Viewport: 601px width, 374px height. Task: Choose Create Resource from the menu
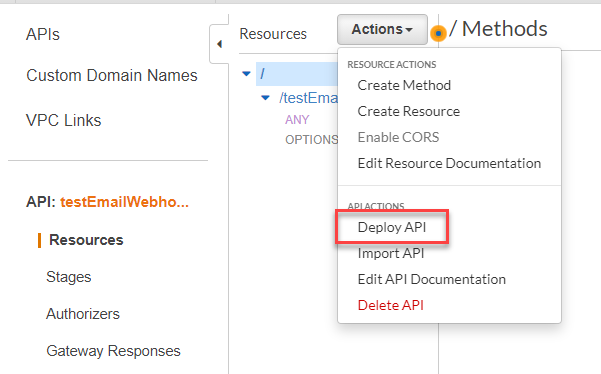[409, 112]
